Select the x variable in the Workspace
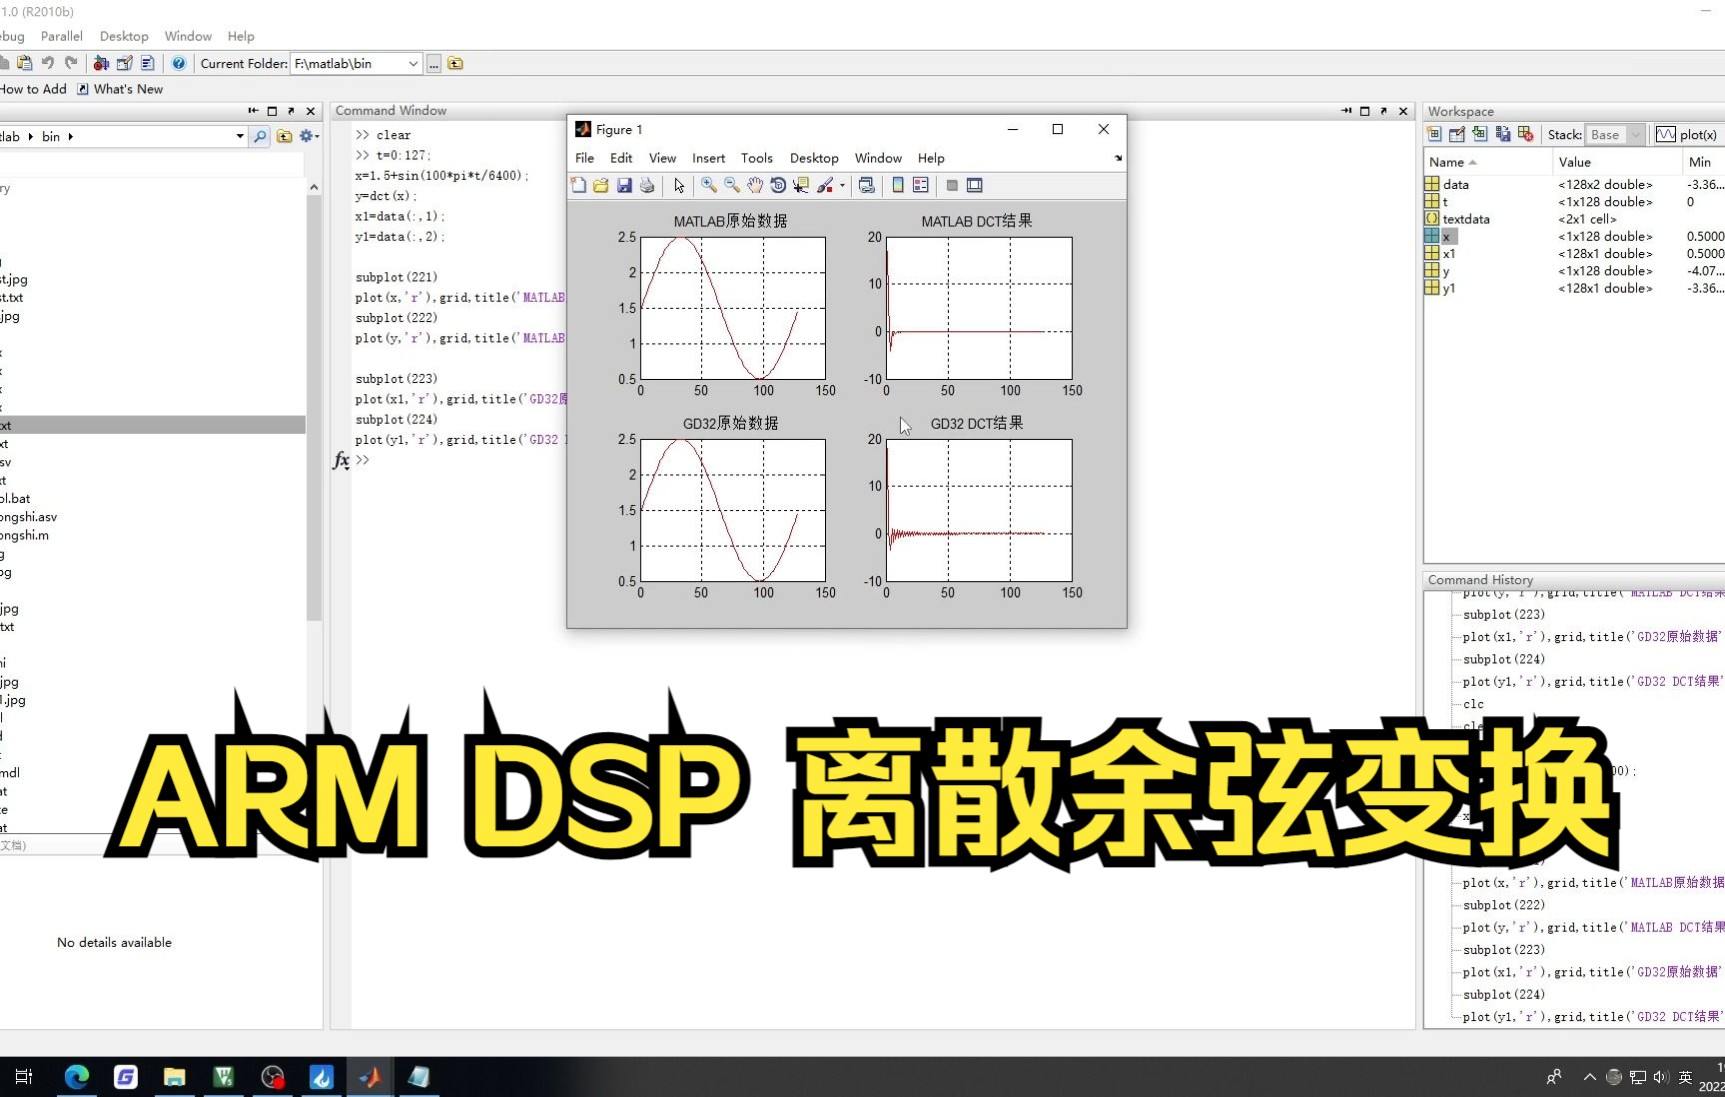This screenshot has height=1097, width=1725. pyautogui.click(x=1446, y=236)
